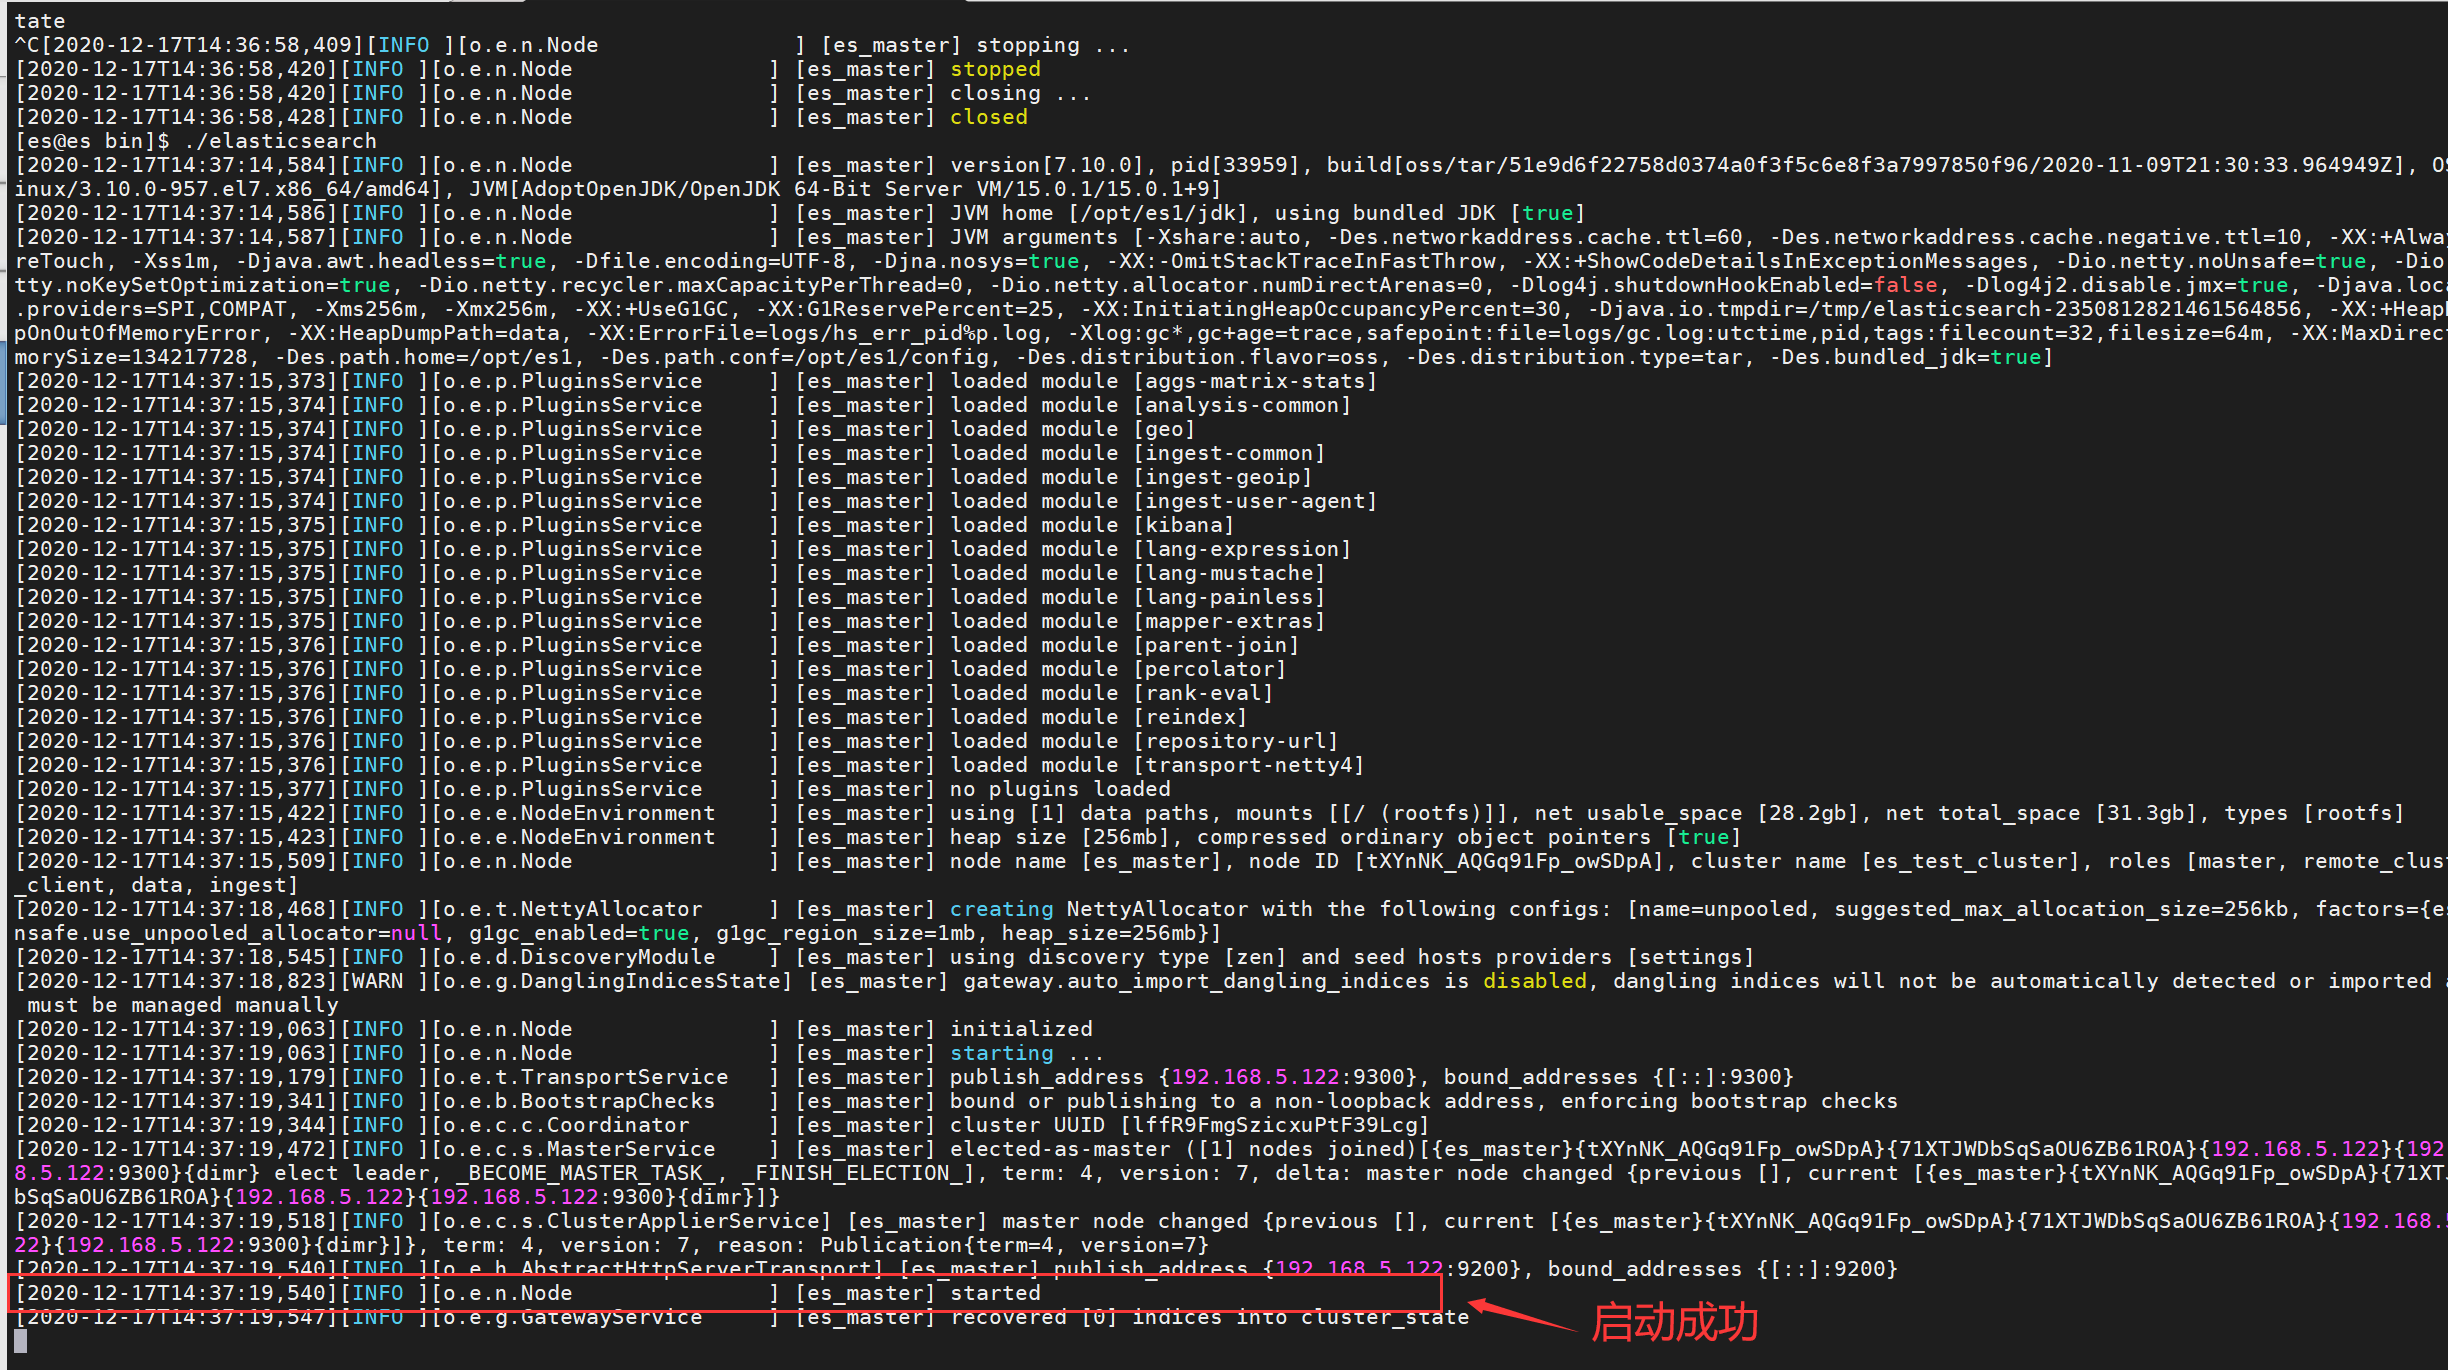2448x1370 pixels.
Task: Click '-Des.path.home=/opt/es1' argument text
Action: pyautogui.click(x=424, y=357)
